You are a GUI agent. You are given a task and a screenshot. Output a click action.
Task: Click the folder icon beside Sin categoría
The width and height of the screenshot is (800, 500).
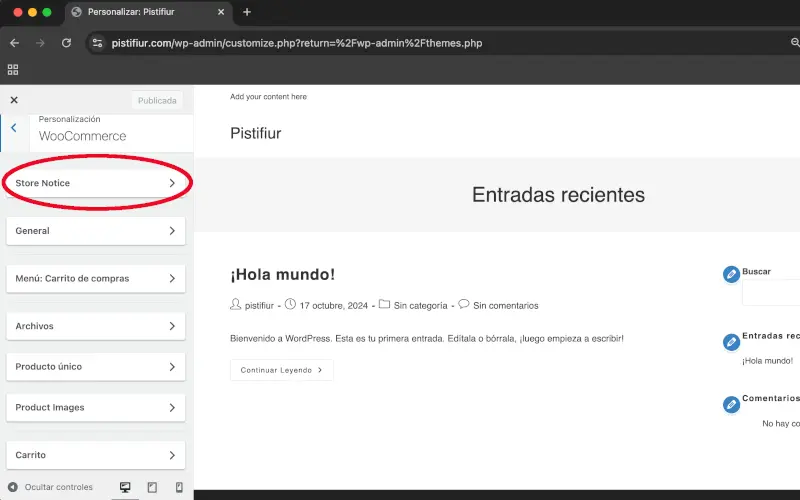pyautogui.click(x=385, y=305)
